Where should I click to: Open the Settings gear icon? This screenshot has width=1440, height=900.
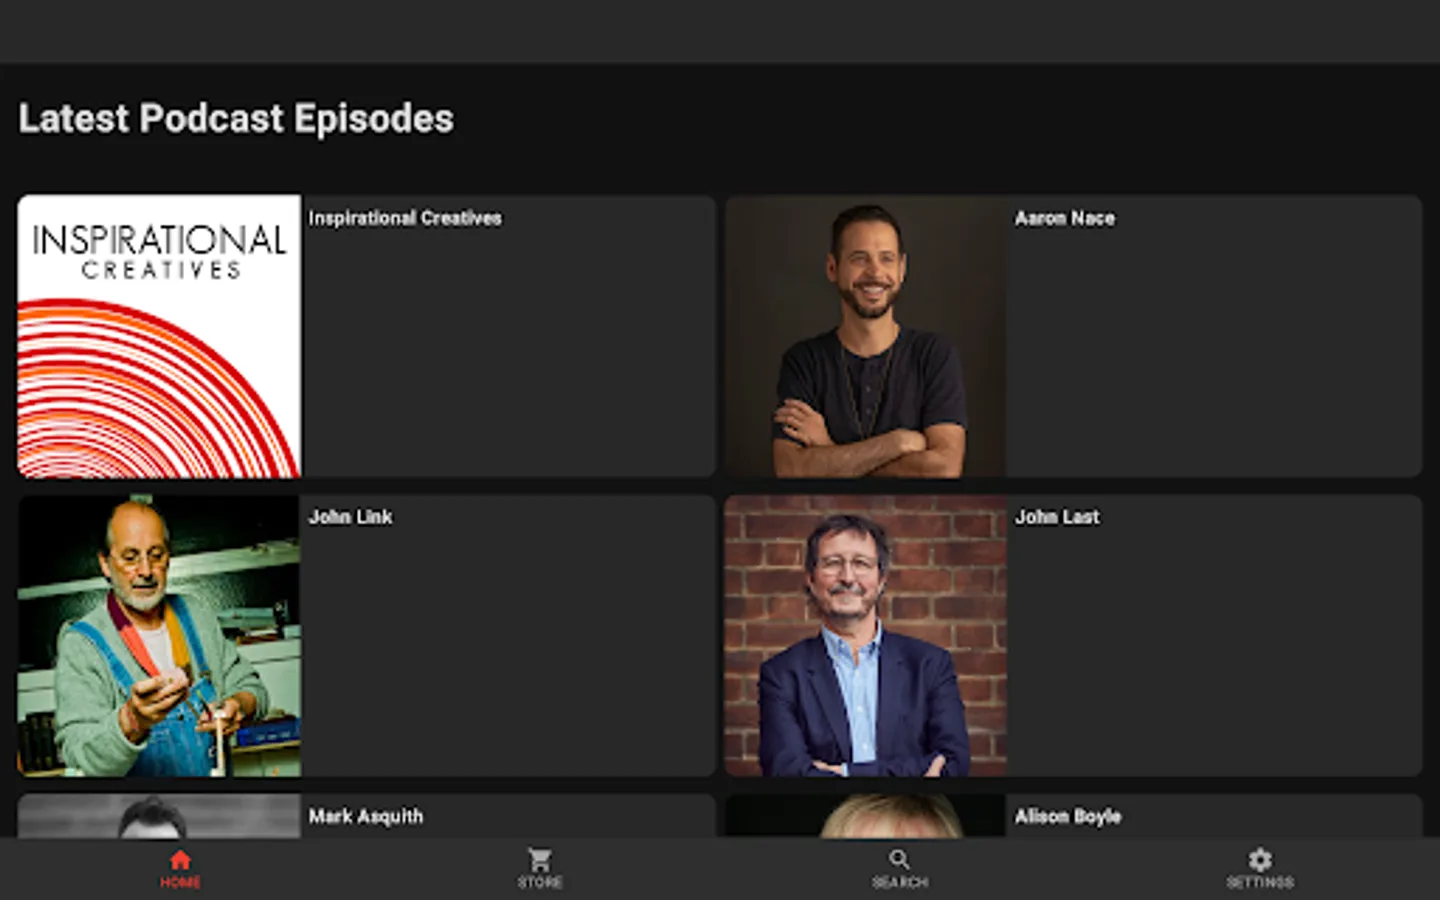[1260, 859]
